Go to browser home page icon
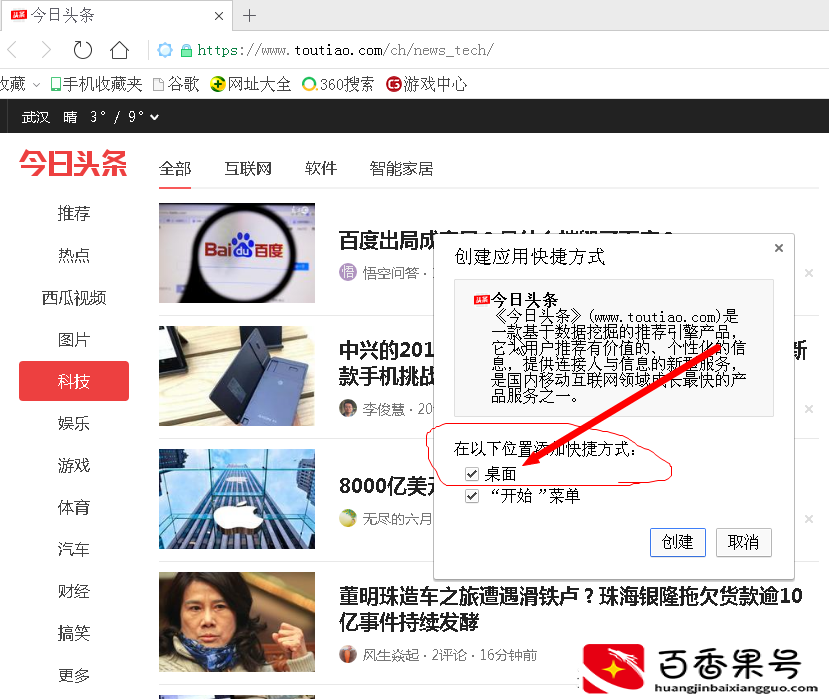829x699 pixels. (119, 50)
